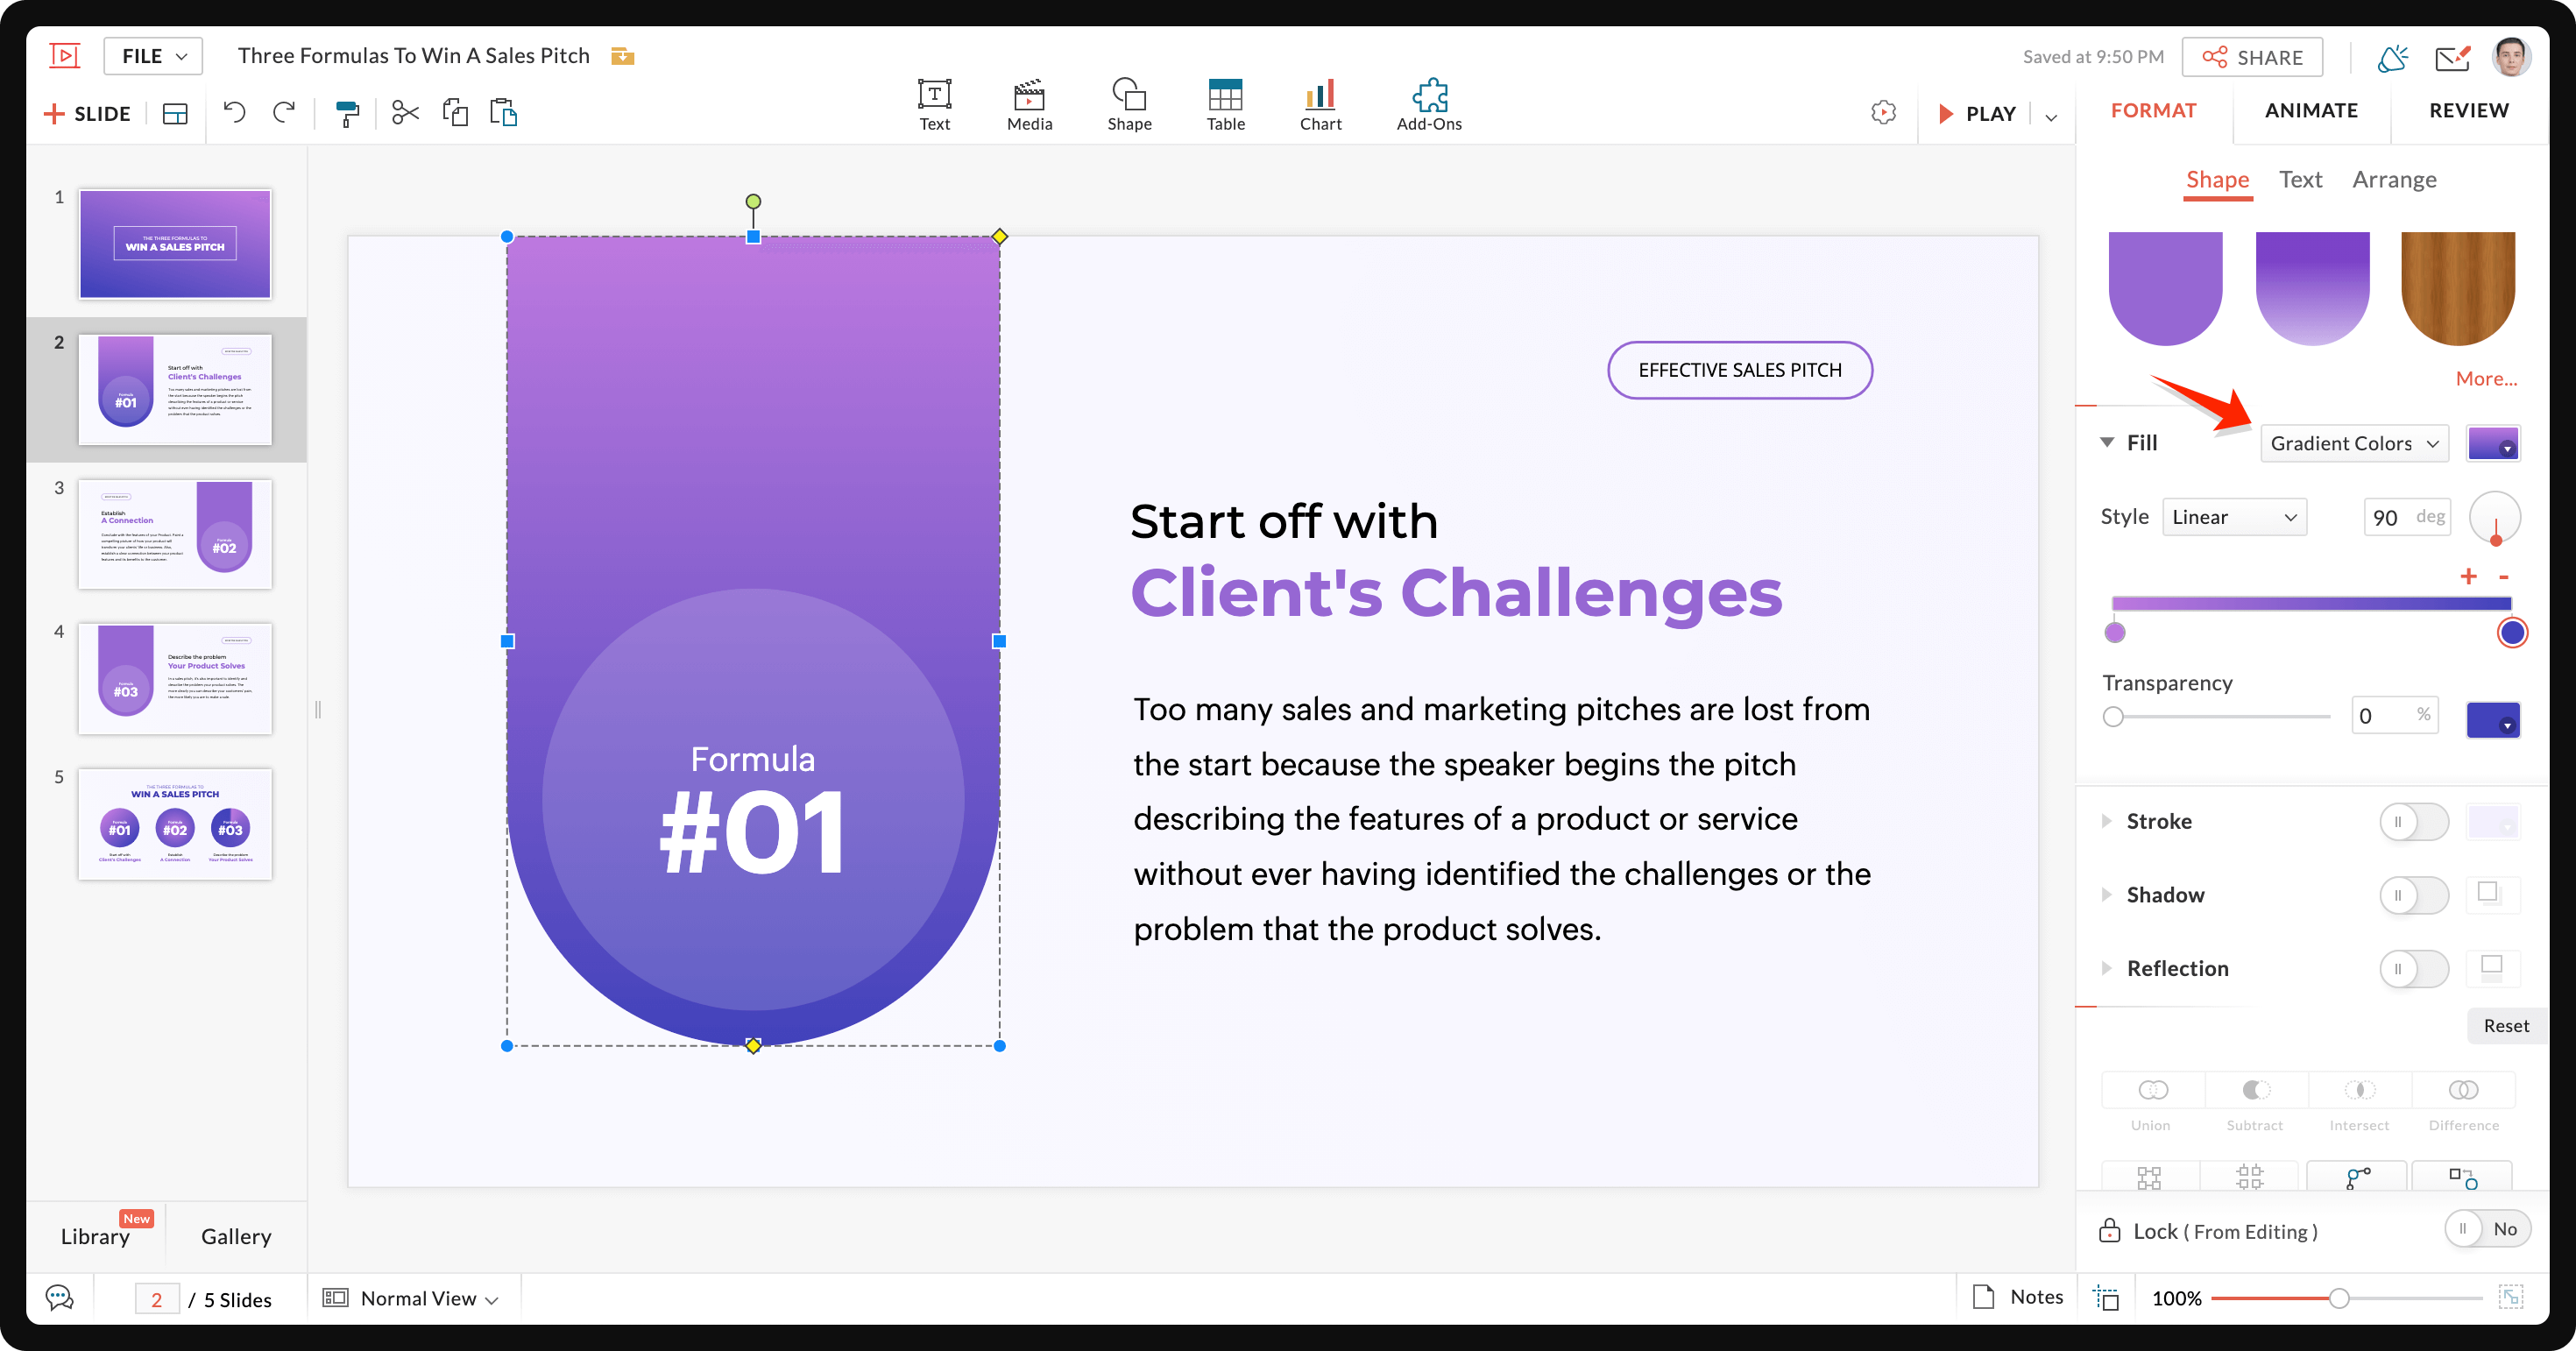This screenshot has width=2576, height=1351.
Task: Click the Animate tab in panel
Action: pos(2312,110)
